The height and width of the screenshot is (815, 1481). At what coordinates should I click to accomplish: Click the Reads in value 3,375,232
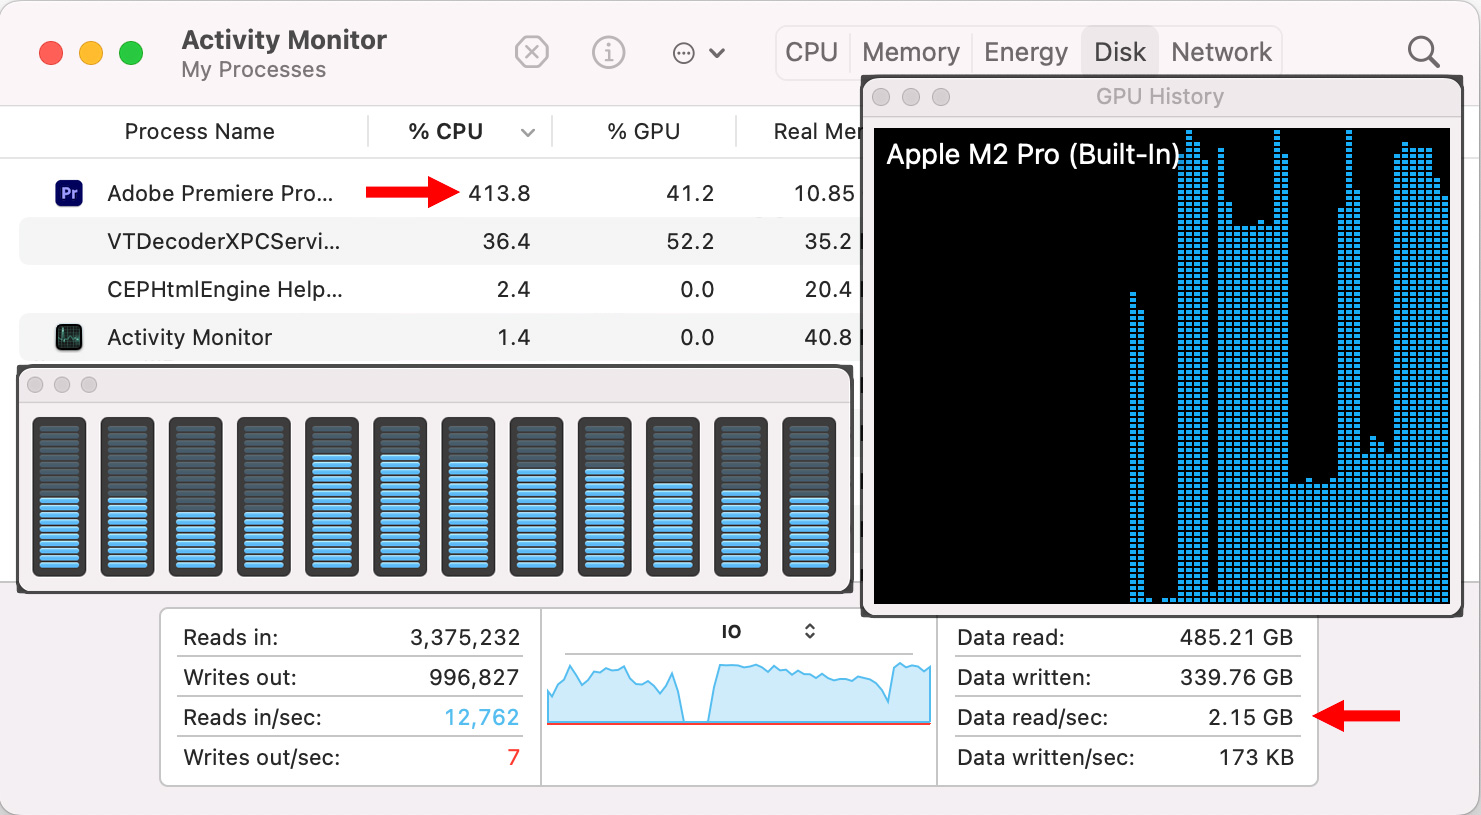(x=465, y=637)
